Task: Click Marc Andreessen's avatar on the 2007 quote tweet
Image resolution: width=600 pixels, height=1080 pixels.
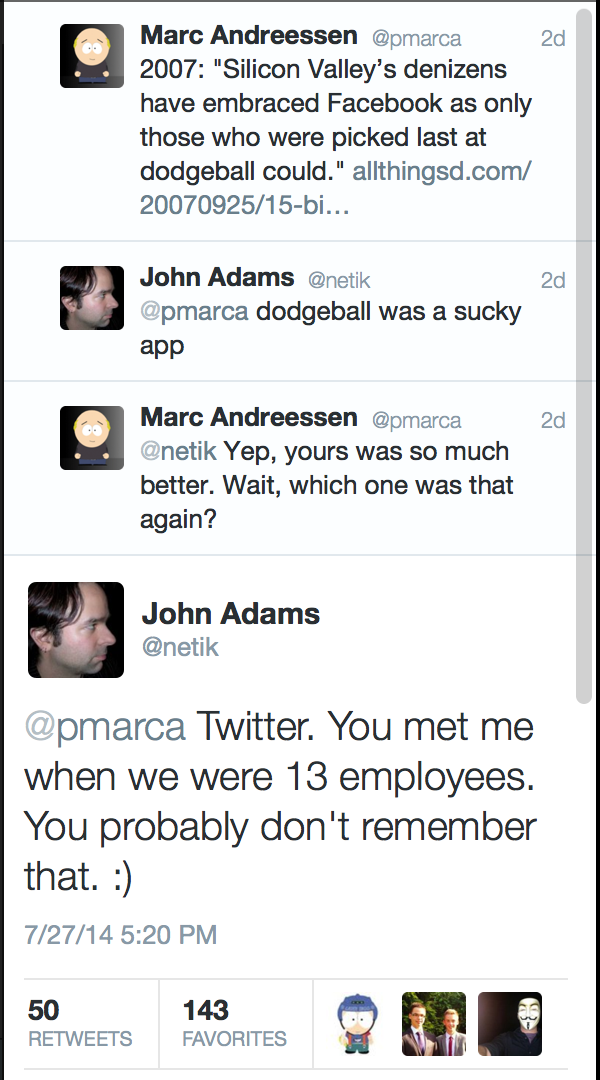Action: pos(92,57)
